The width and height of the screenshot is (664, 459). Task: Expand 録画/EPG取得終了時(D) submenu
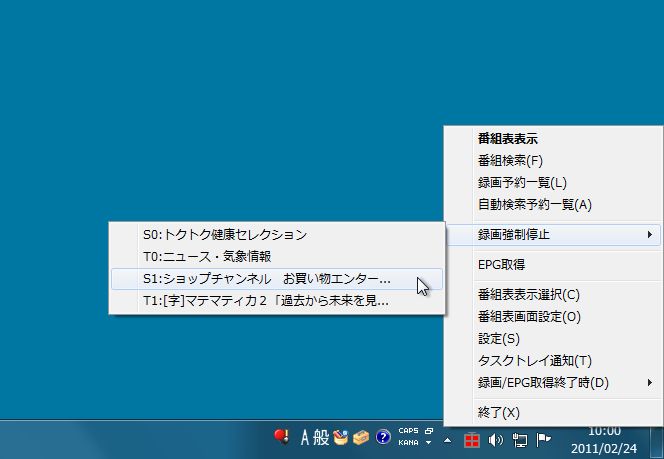(554, 382)
